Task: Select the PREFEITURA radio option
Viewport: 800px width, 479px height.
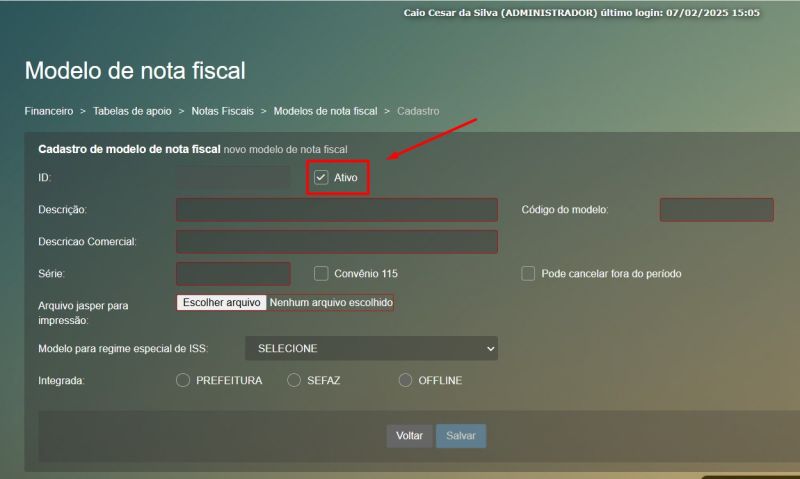Action: click(x=183, y=380)
